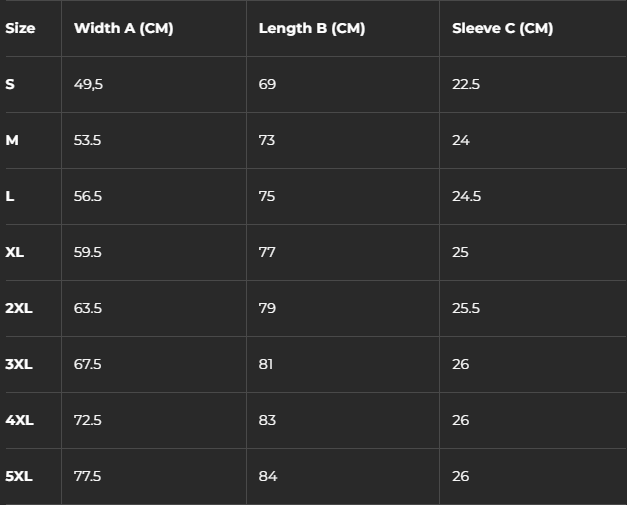The width and height of the screenshot is (627, 505).
Task: Click the 79 length value for 2XL
Action: click(267, 308)
